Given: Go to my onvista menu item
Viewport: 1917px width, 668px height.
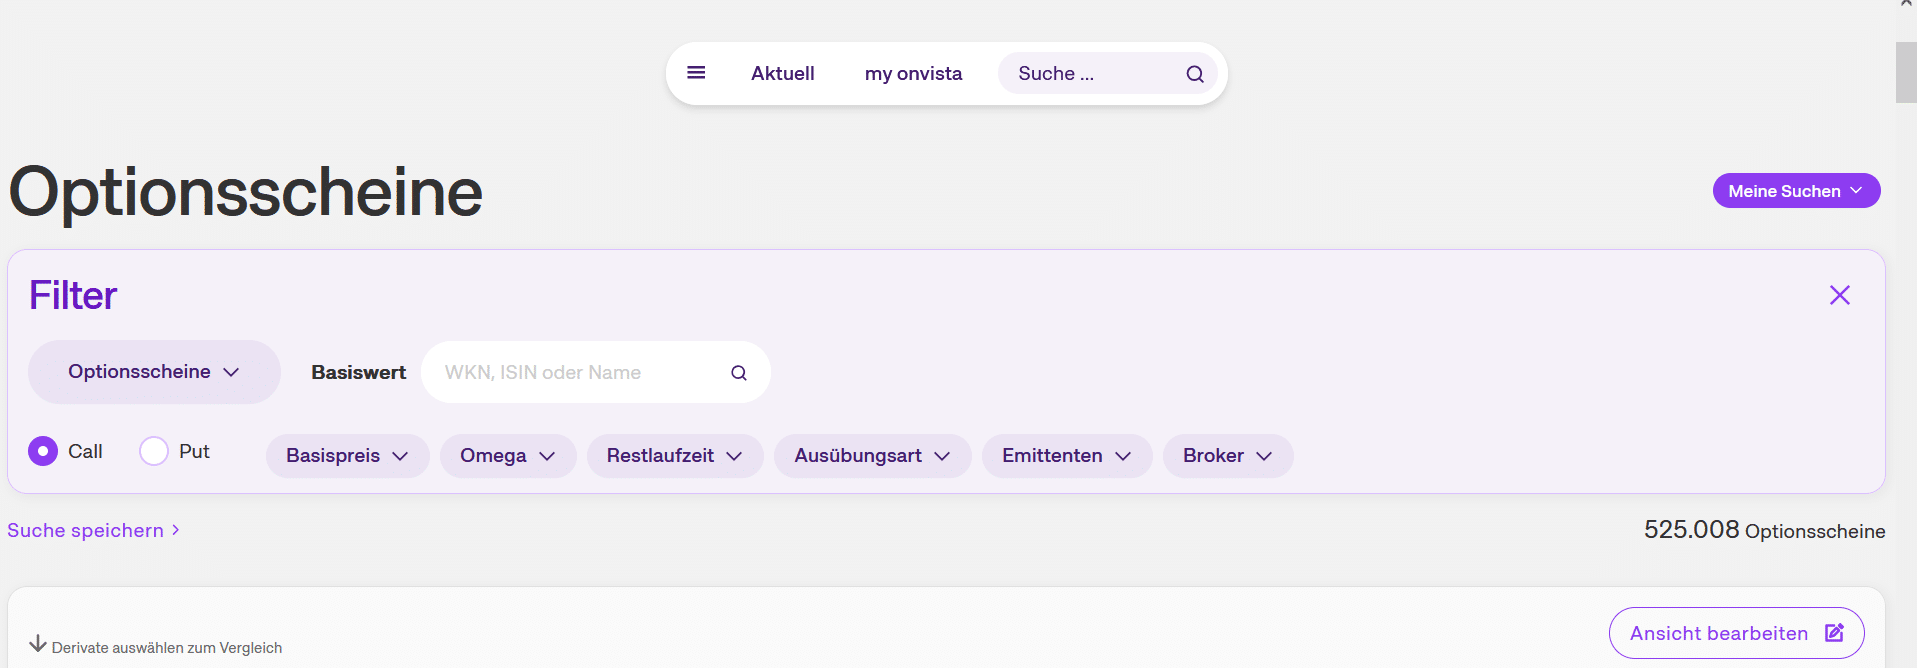Looking at the screenshot, I should coord(913,74).
